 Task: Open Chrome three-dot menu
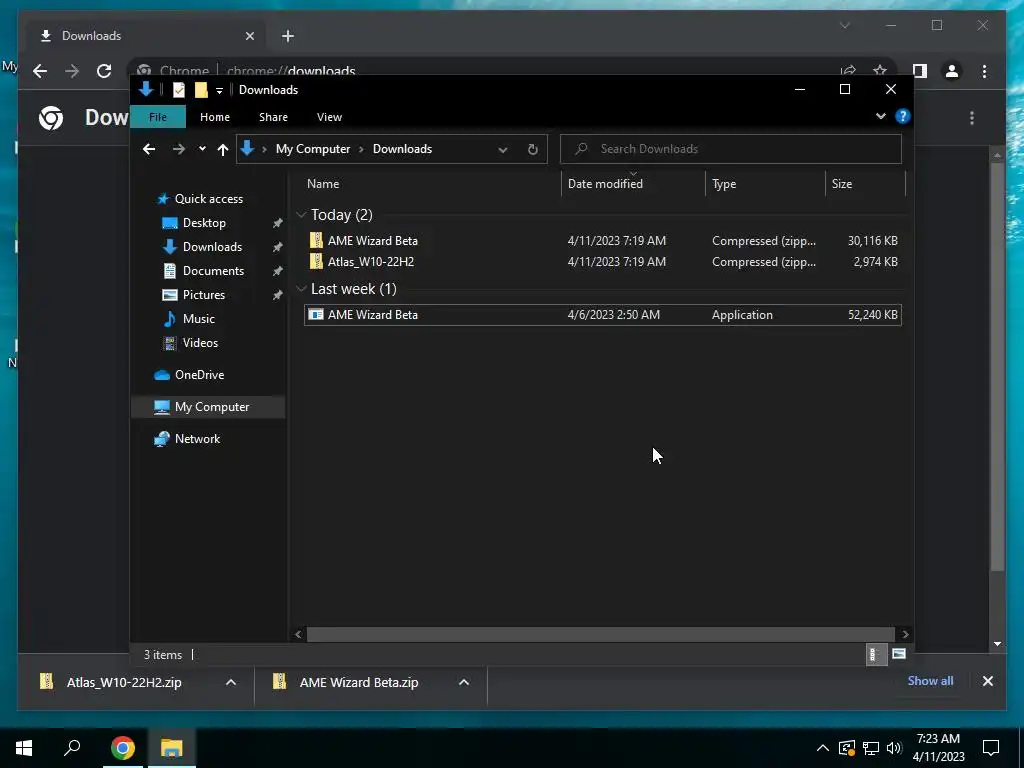pyautogui.click(x=984, y=71)
